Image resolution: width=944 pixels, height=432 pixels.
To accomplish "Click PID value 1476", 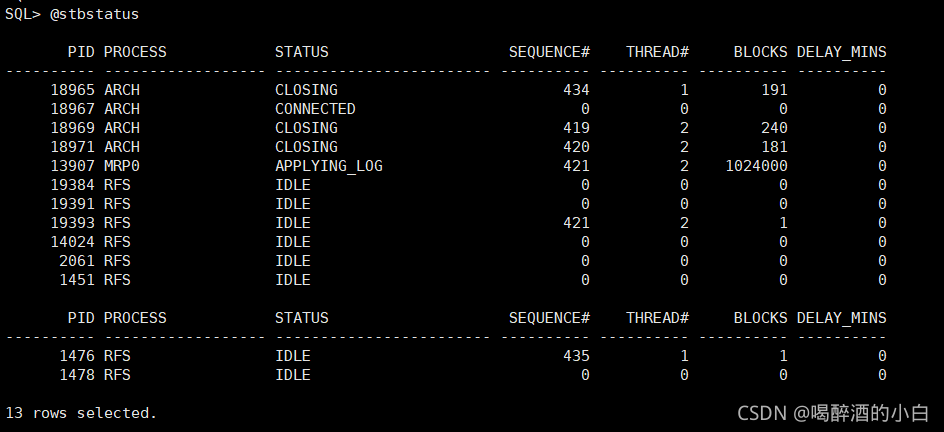I will [x=77, y=356].
